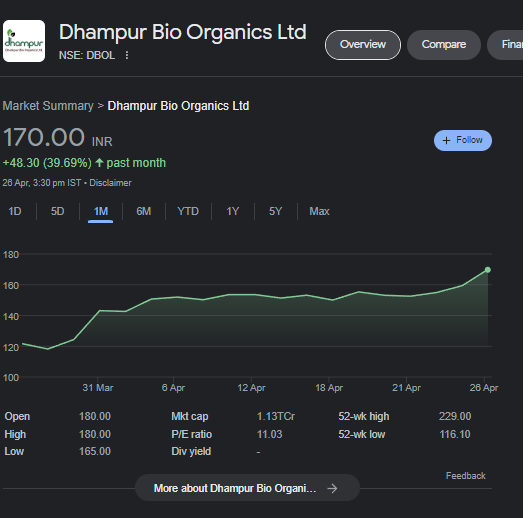Click the Div yield label
528x518 pixels.
coord(191,451)
